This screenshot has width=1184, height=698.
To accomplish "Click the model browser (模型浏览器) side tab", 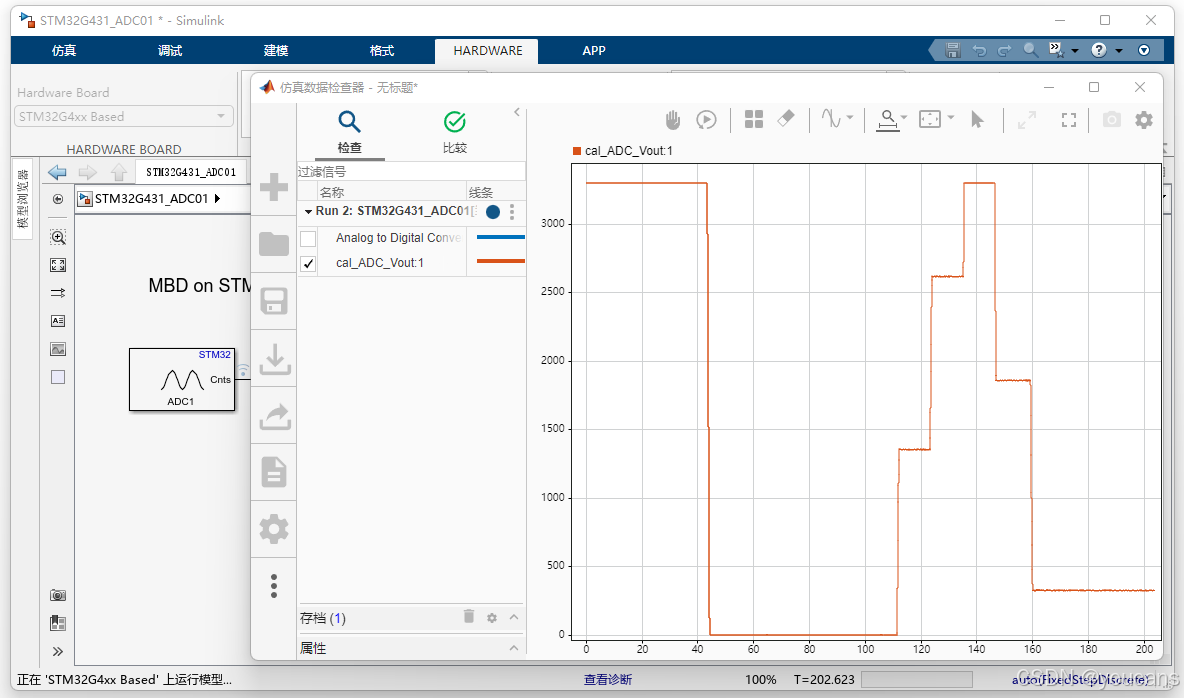I will tap(23, 199).
